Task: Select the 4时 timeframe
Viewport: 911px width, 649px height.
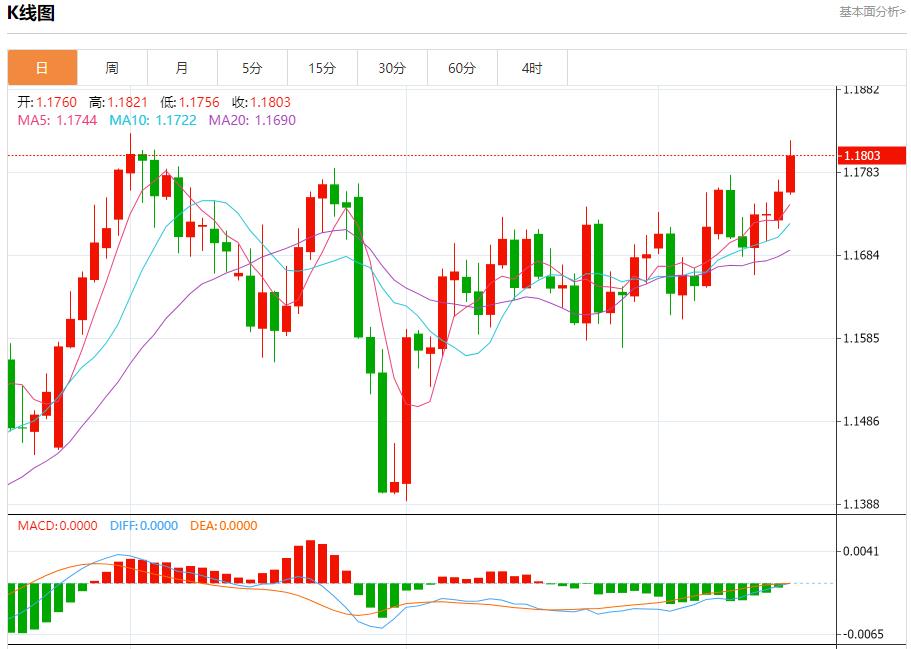Action: coord(534,67)
